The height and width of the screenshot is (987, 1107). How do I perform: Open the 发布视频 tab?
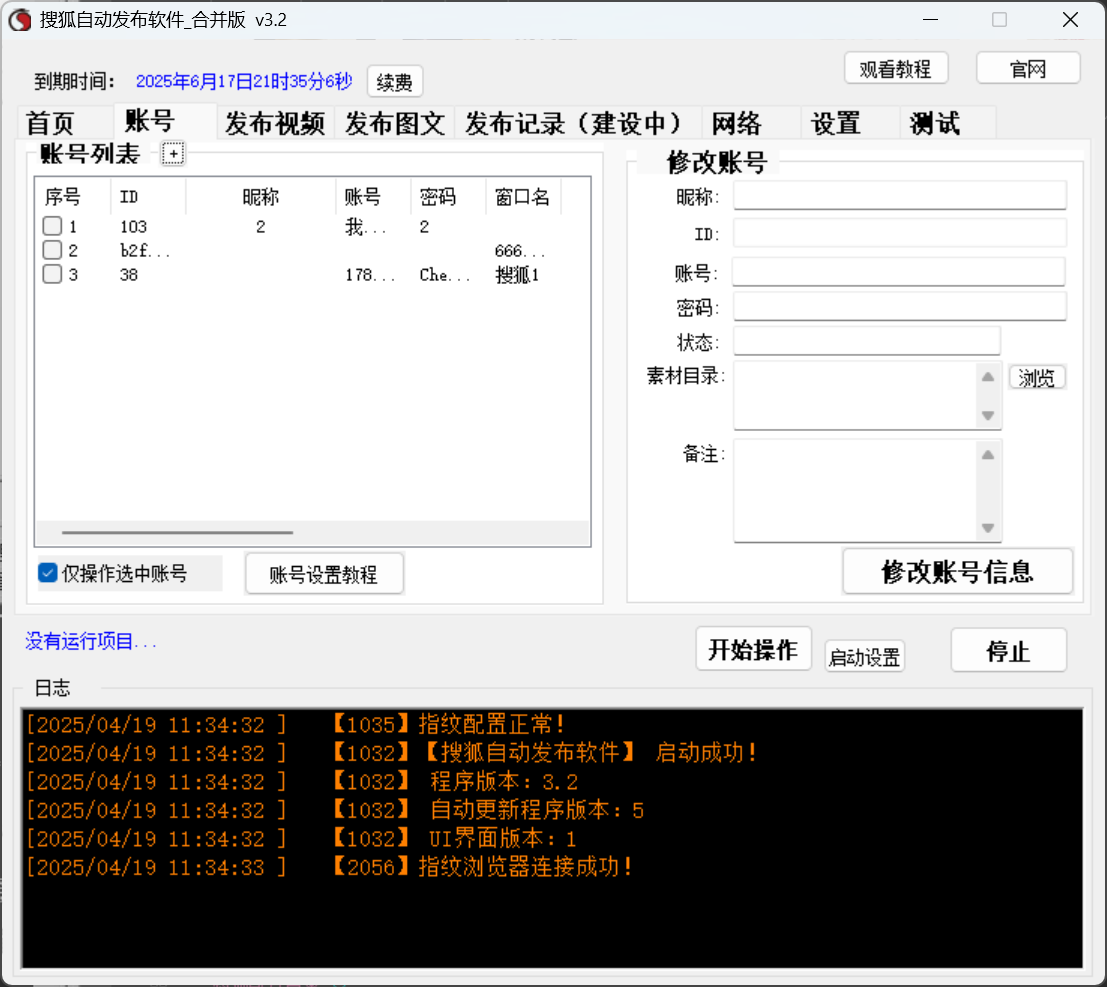click(x=275, y=123)
